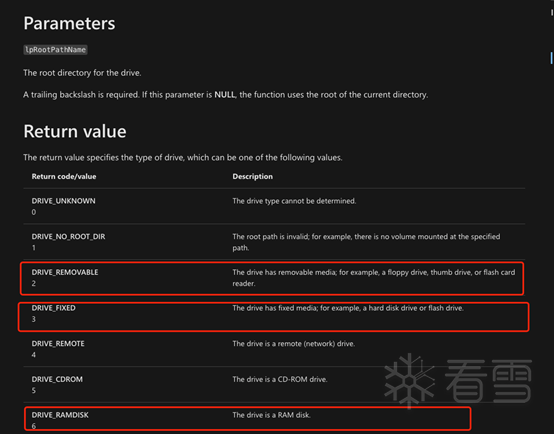
Task: Select the DRIVE_REMOVABLE return code
Action: pyautogui.click(x=65, y=272)
